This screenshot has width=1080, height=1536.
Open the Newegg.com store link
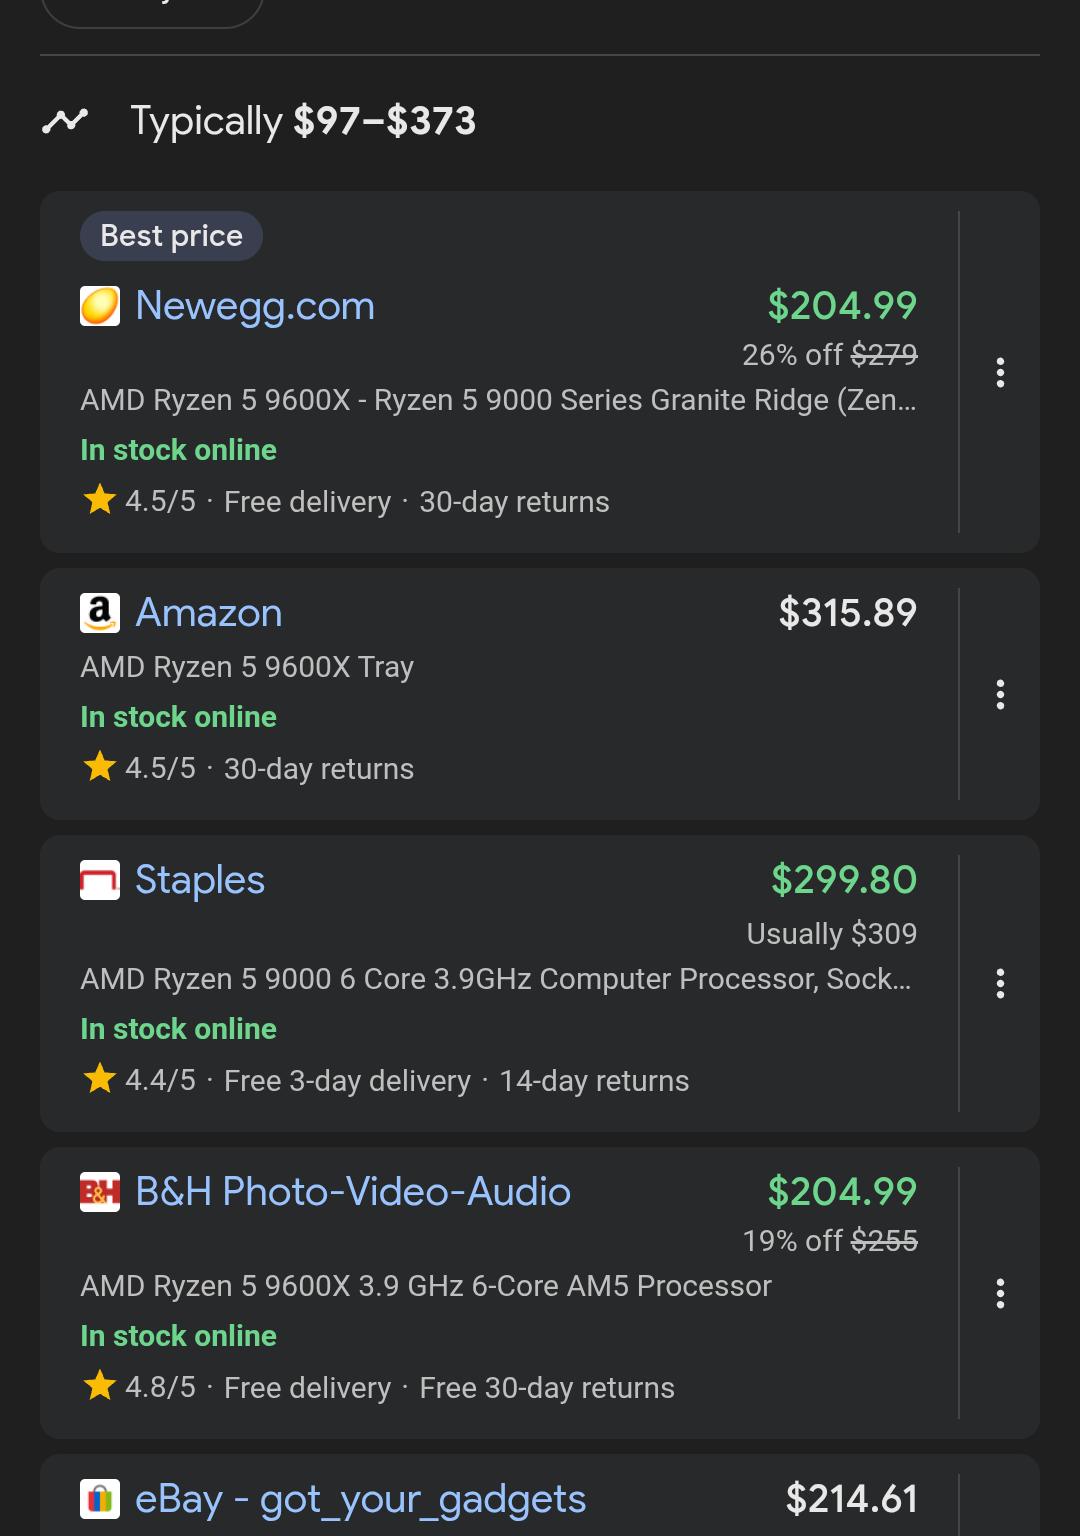(x=255, y=306)
